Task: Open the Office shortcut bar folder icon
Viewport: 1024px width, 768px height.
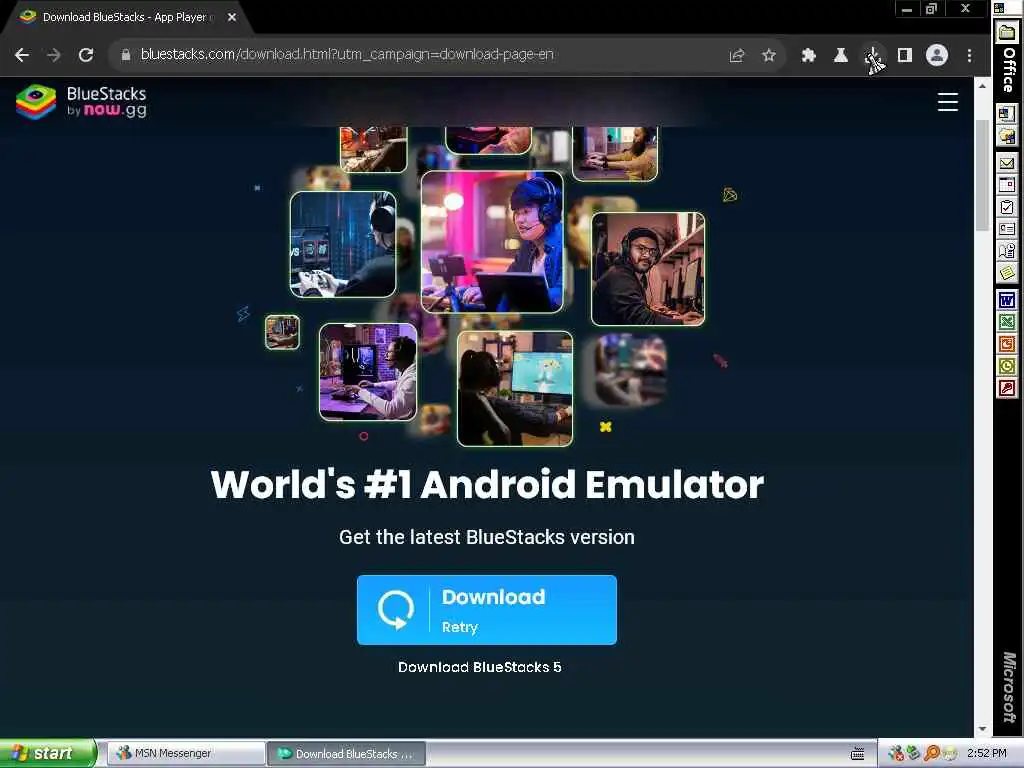Action: 1006,32
